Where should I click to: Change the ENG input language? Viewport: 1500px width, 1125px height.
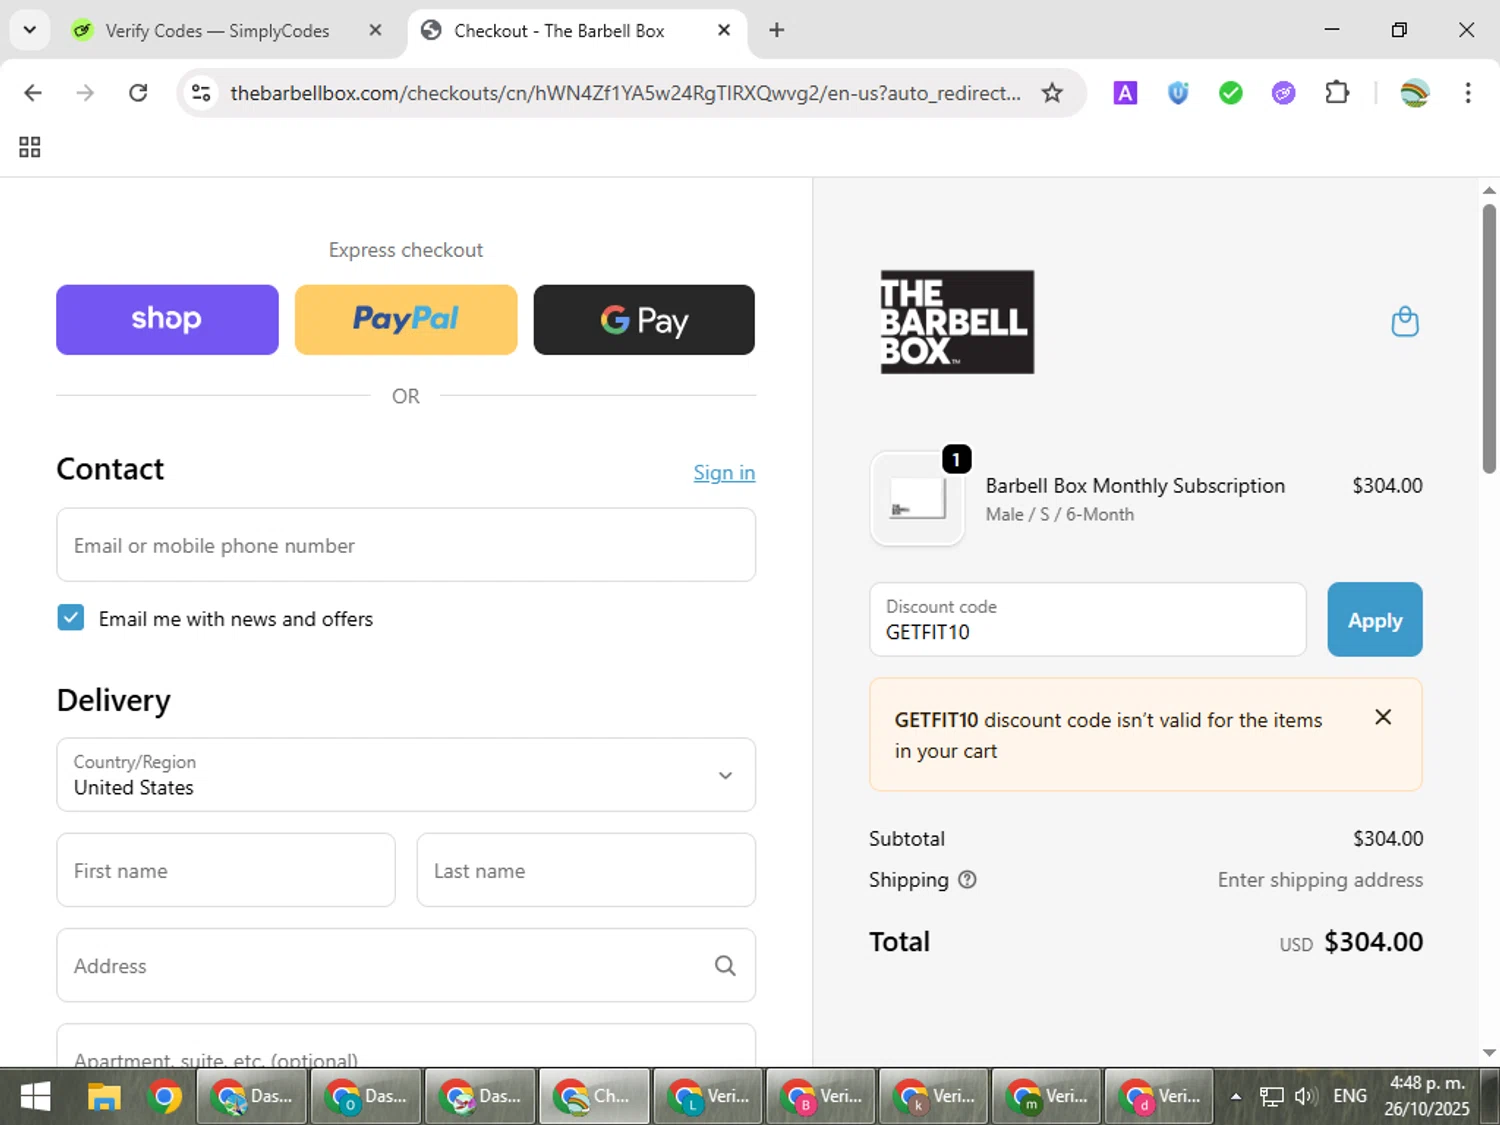[x=1350, y=1097]
